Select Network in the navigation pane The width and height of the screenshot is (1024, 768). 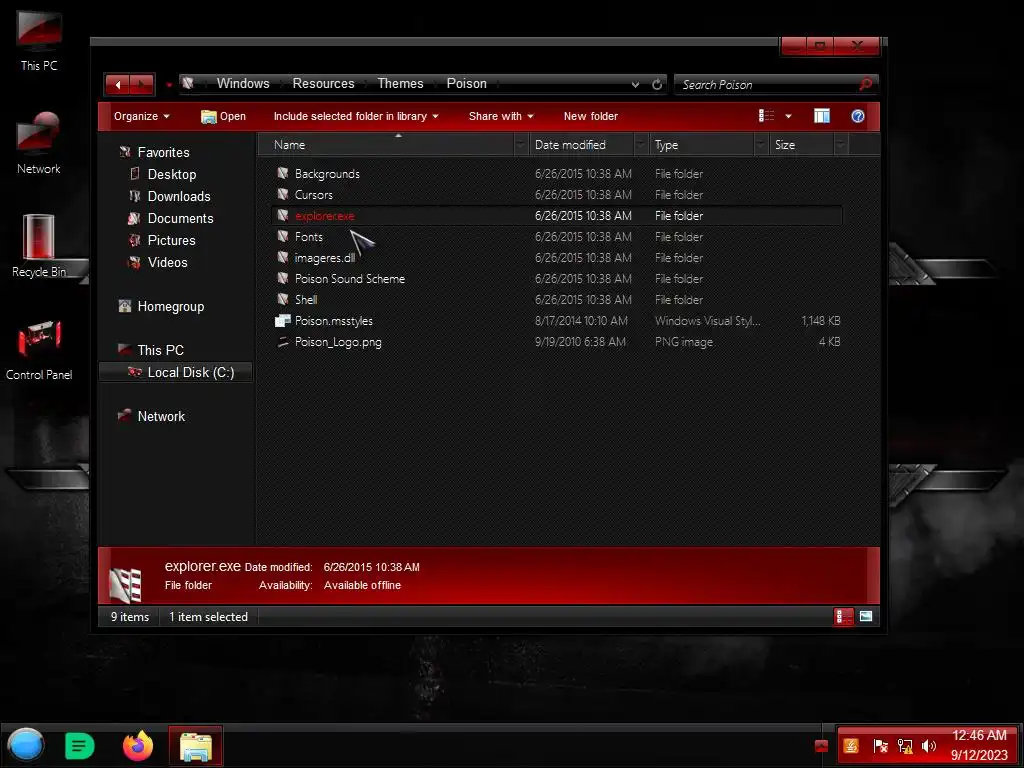[161, 417]
